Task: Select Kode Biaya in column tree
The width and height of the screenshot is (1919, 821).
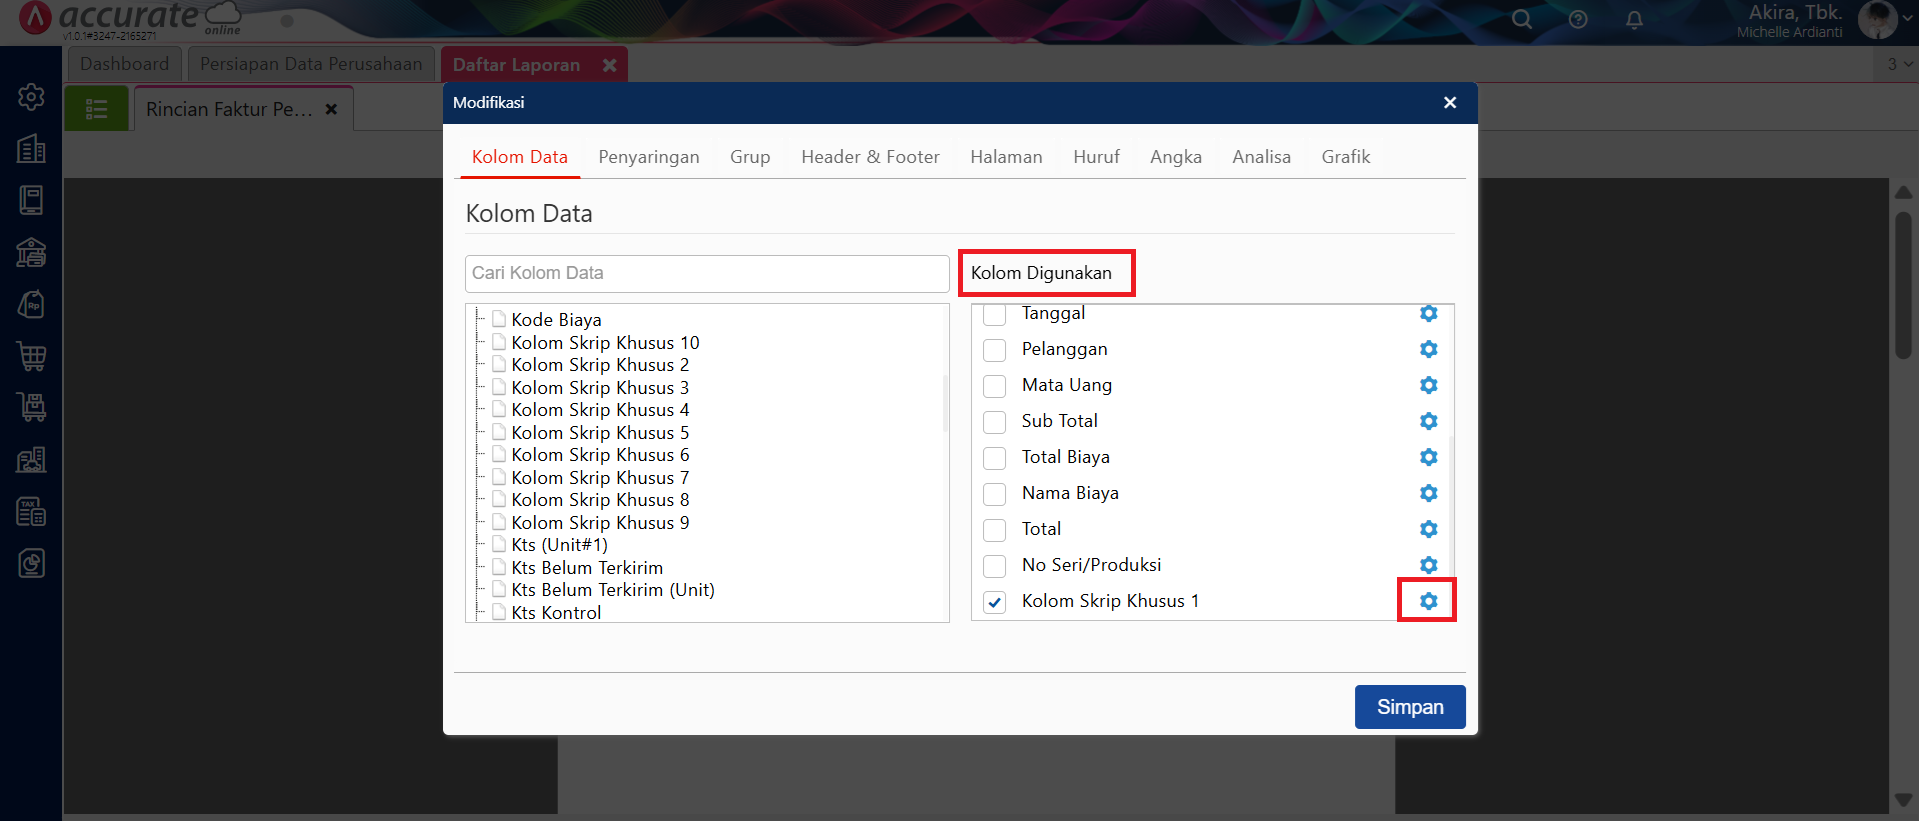Action: [x=556, y=320]
